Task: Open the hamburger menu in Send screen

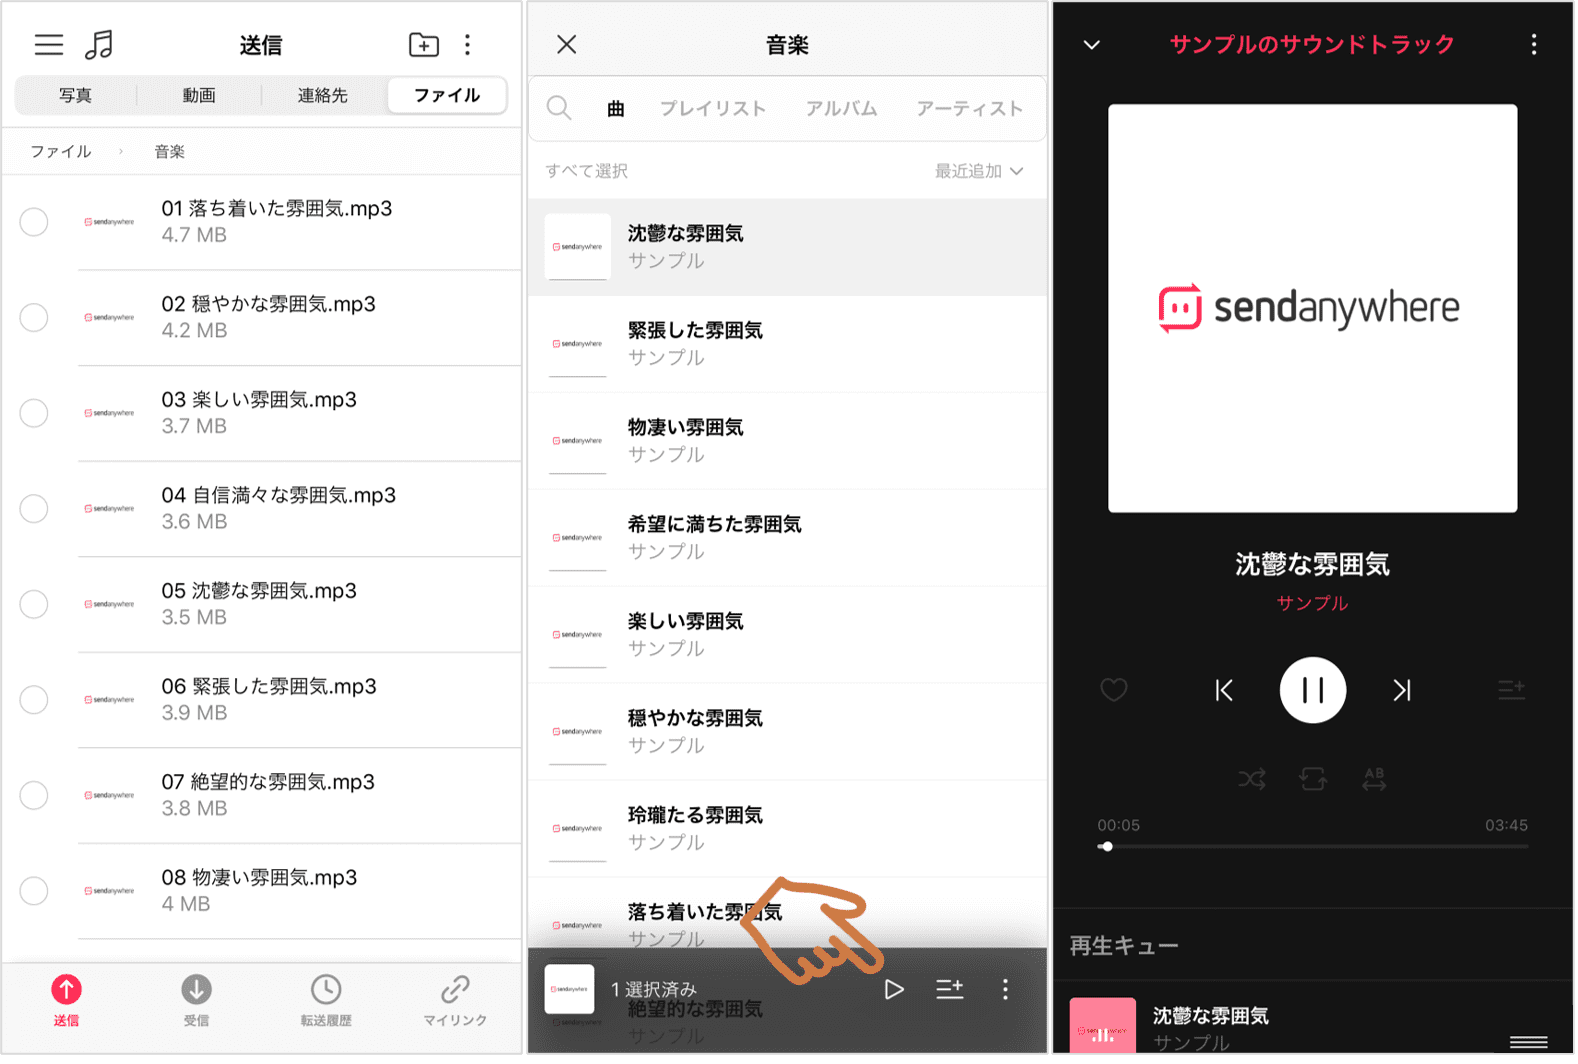Action: coord(48,45)
